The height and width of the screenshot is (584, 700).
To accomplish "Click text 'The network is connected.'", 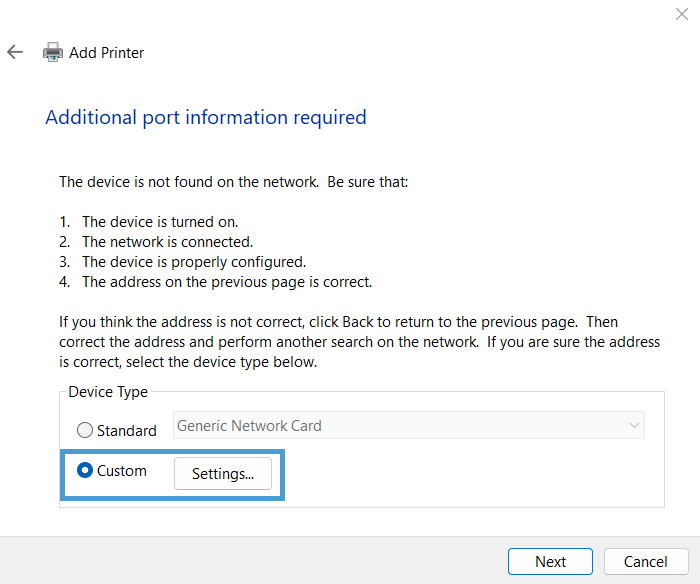I will (167, 242).
